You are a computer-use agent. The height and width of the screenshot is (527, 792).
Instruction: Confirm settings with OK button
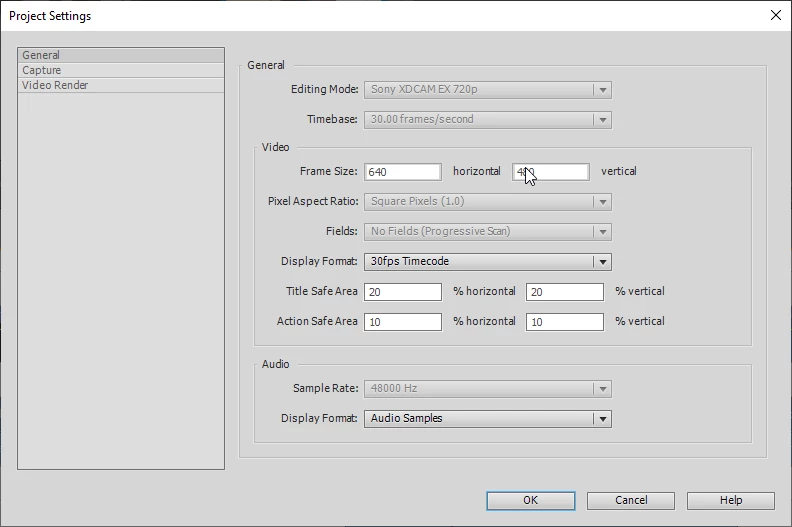[x=530, y=501]
